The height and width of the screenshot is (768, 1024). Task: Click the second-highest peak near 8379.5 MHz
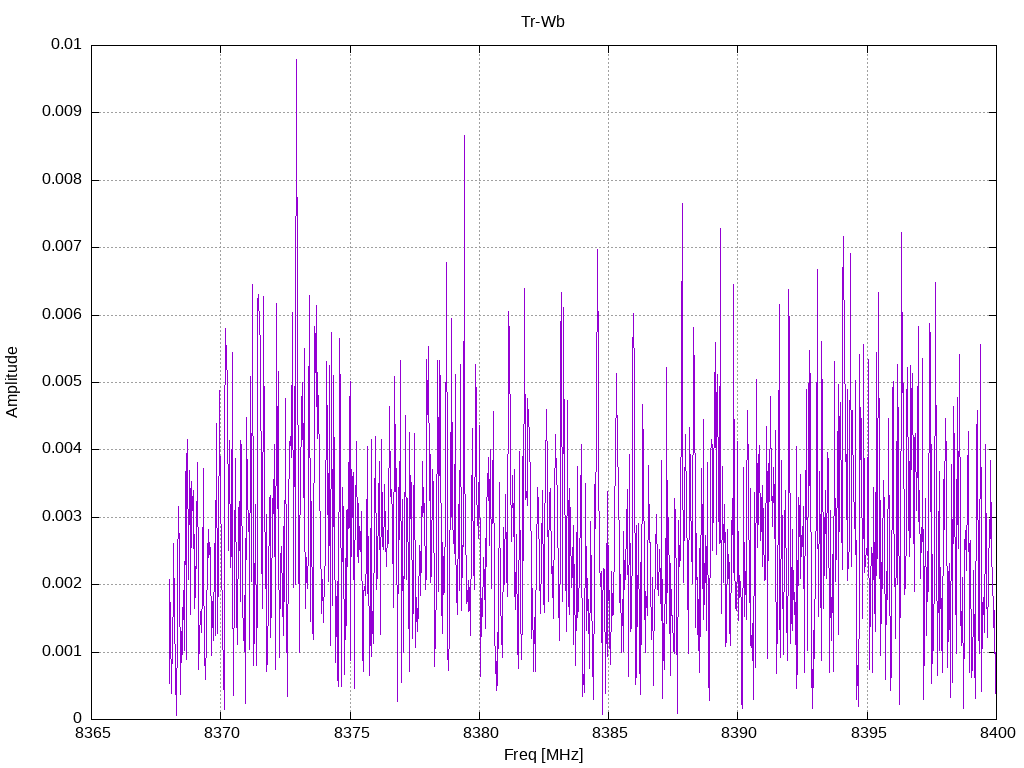point(464,136)
